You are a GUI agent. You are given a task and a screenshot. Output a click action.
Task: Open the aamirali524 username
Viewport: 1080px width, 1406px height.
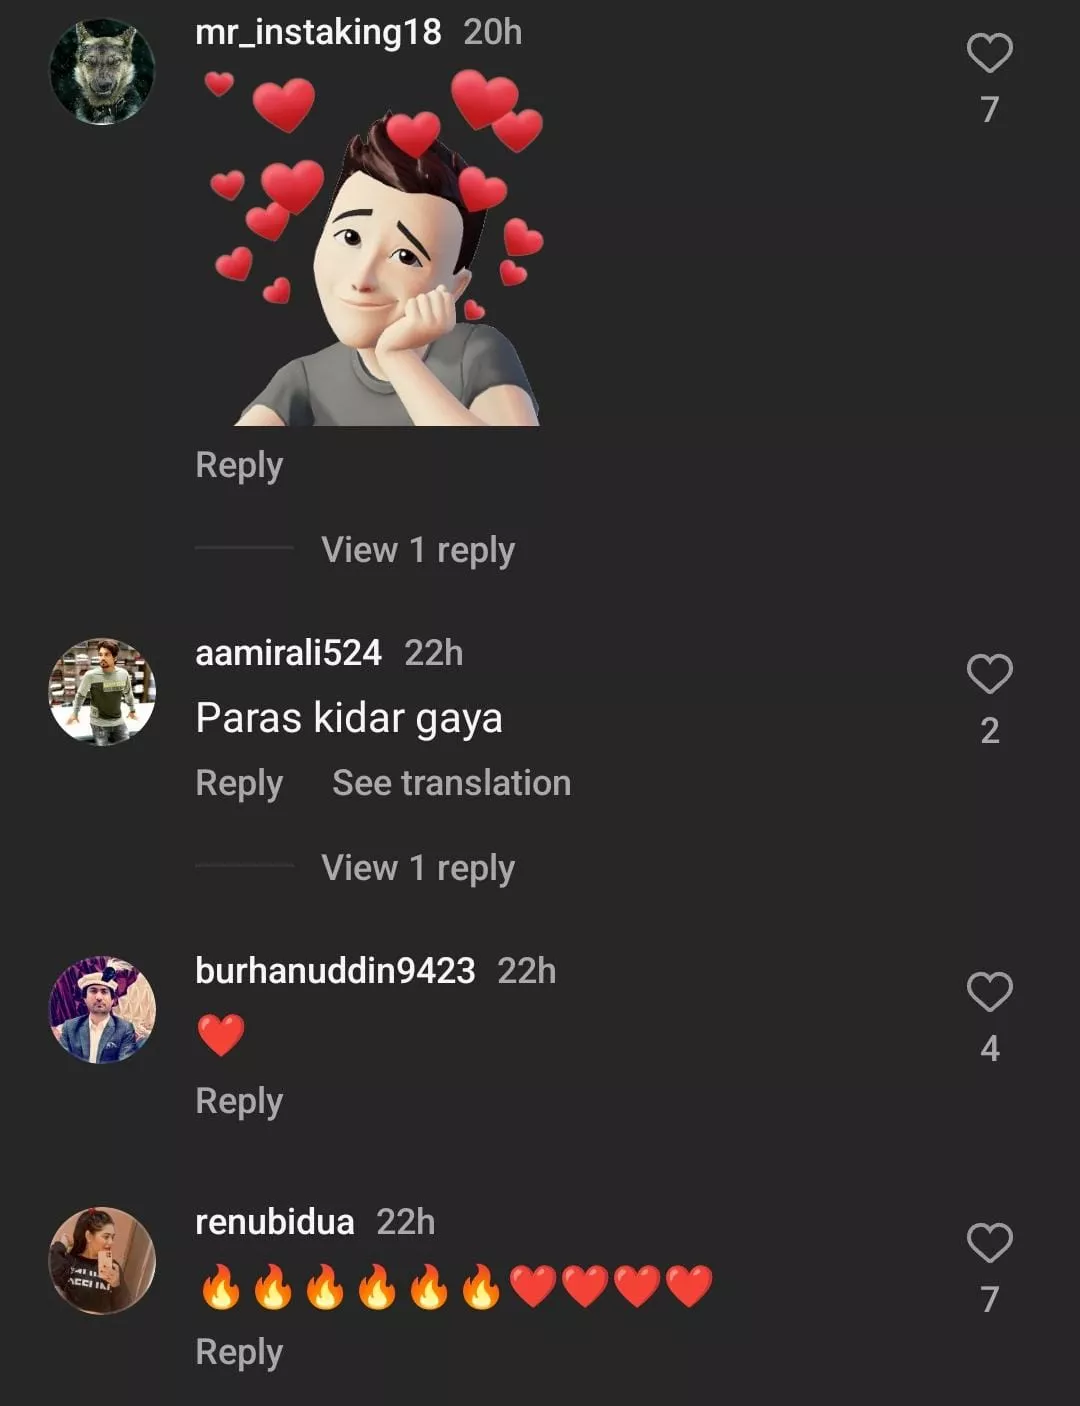(x=288, y=654)
